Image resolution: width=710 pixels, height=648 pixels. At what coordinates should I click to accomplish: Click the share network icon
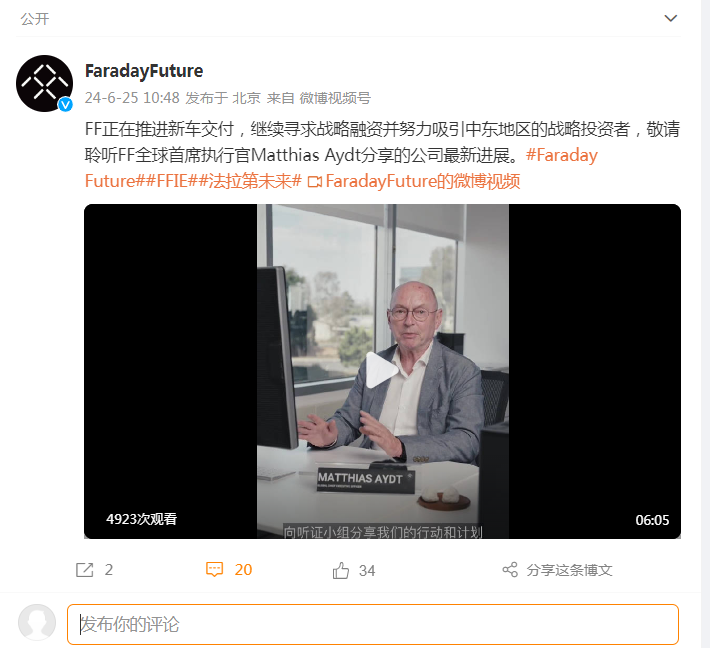[x=510, y=570]
